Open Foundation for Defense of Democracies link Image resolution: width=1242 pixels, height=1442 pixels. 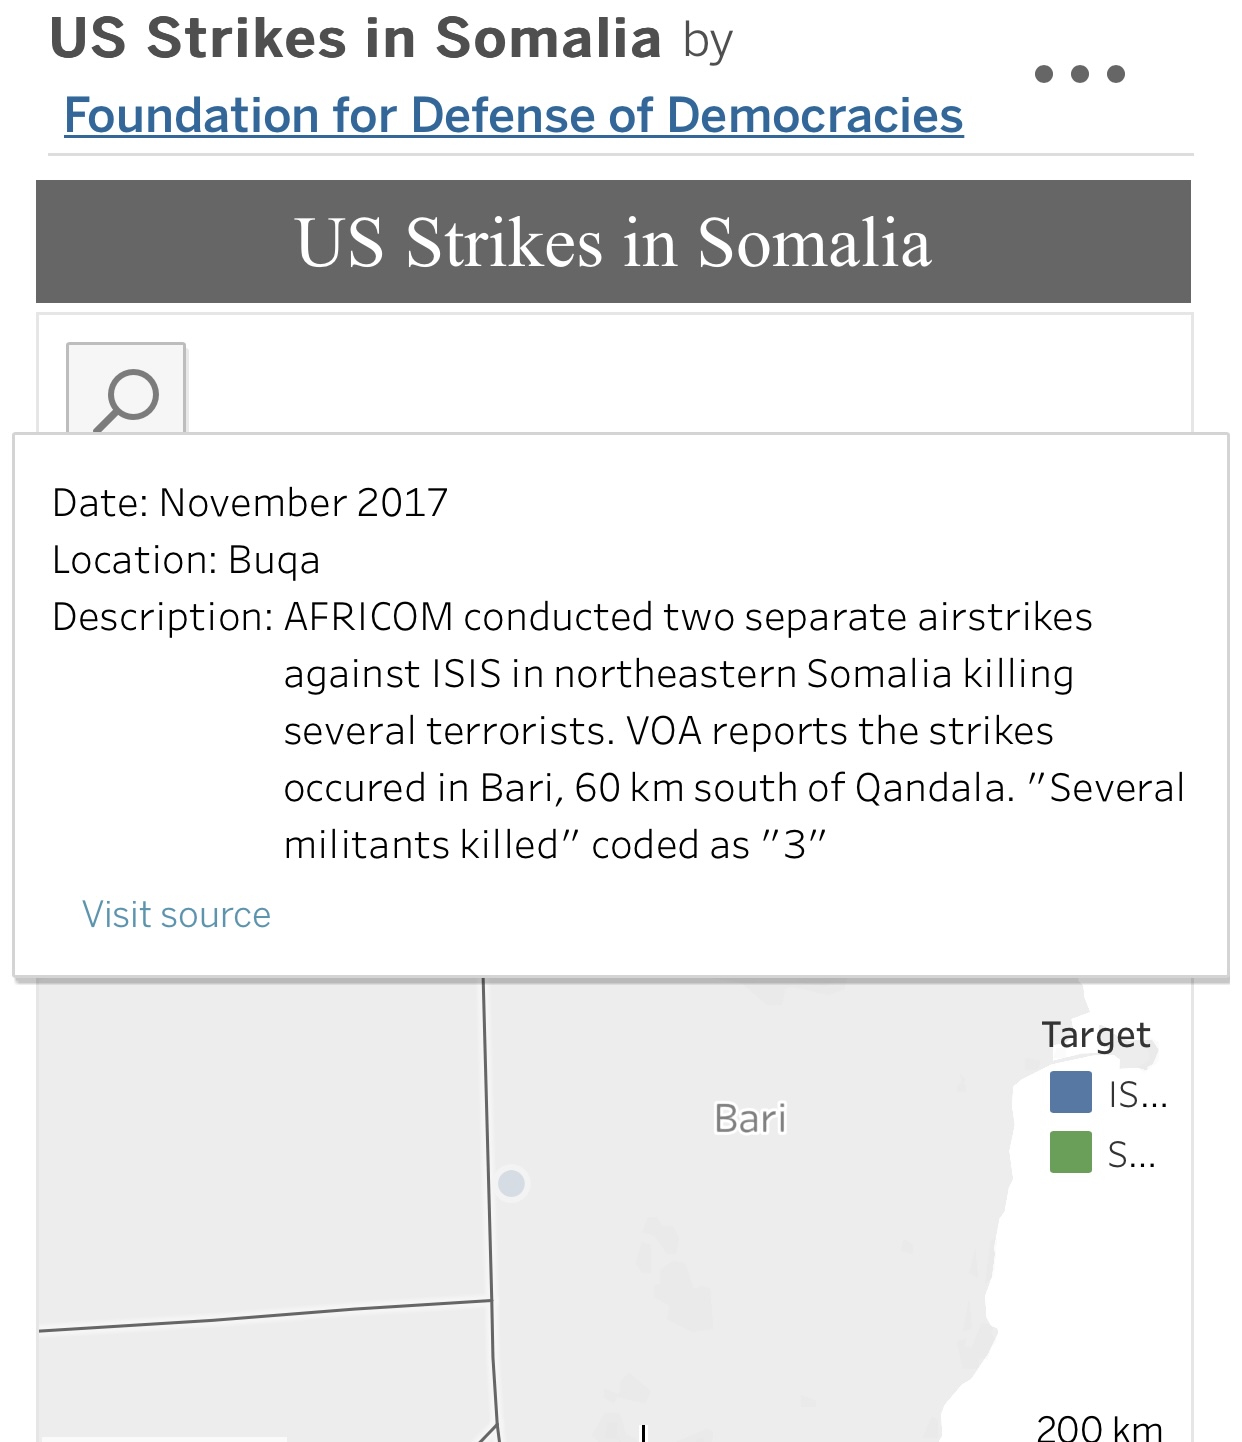[513, 115]
